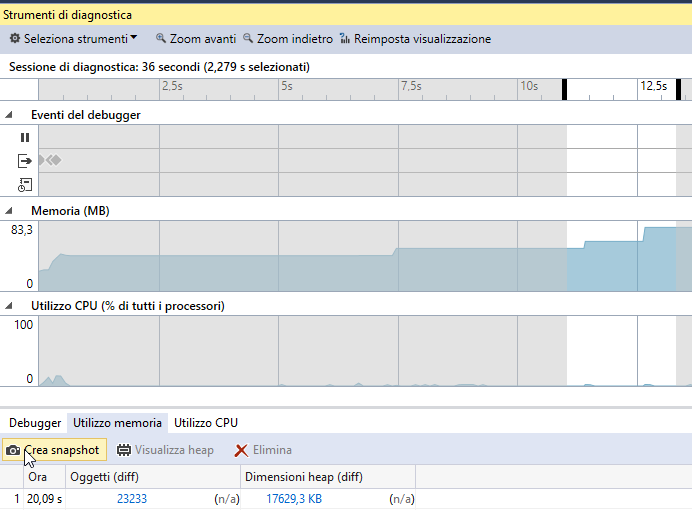Click the memory graph's highlighted blue selected region
The width and height of the screenshot is (692, 510).
pyautogui.click(x=621, y=266)
